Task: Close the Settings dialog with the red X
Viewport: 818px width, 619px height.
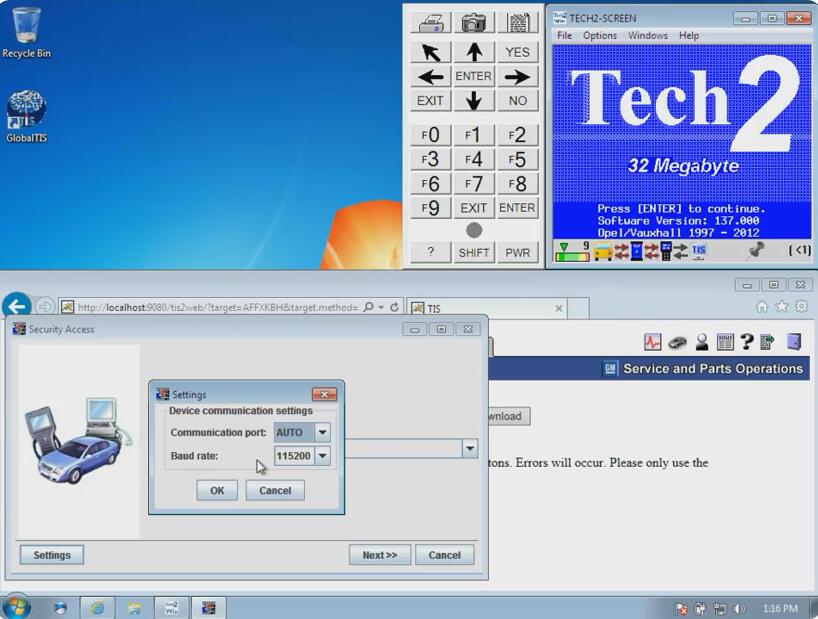Action: (x=324, y=394)
